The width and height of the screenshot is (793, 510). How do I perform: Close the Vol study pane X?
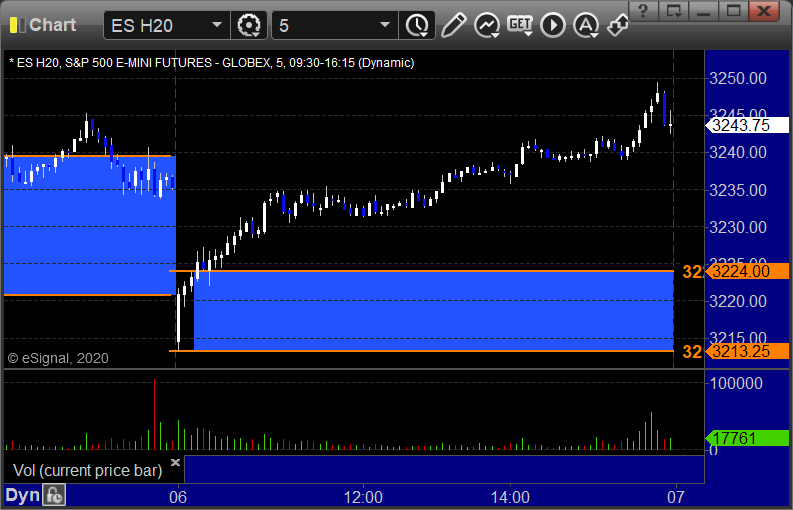[175, 462]
